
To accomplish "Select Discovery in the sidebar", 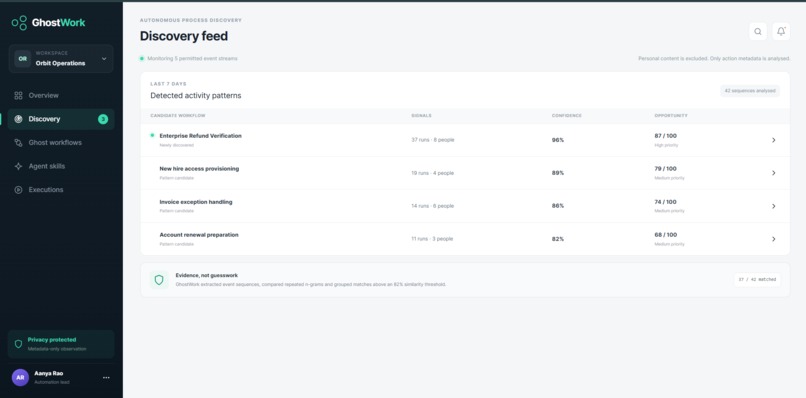I will pos(61,119).
